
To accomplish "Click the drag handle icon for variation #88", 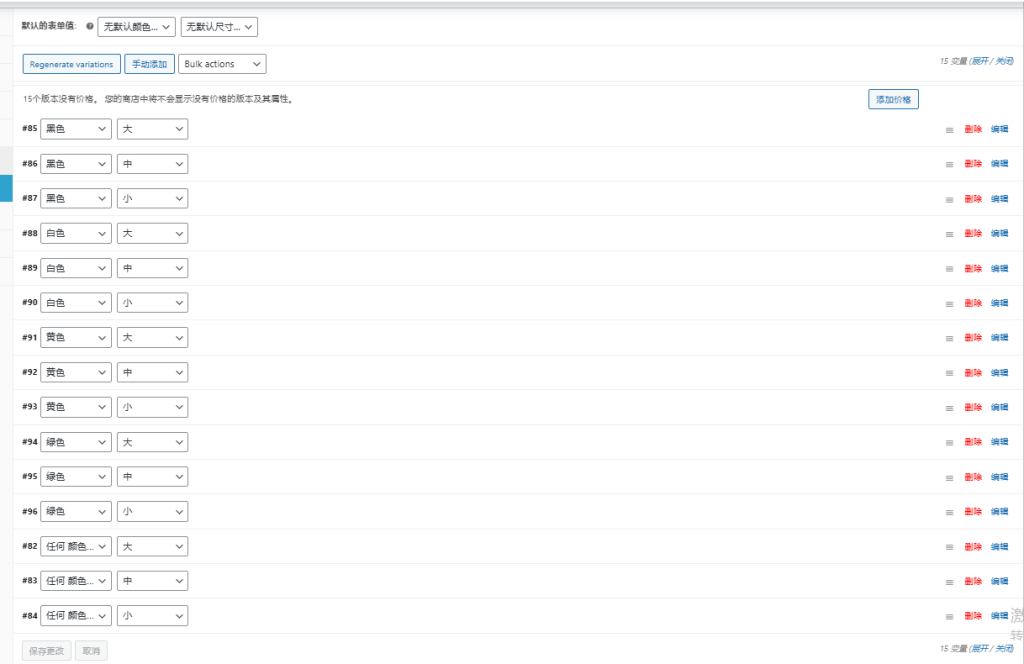I will (949, 234).
